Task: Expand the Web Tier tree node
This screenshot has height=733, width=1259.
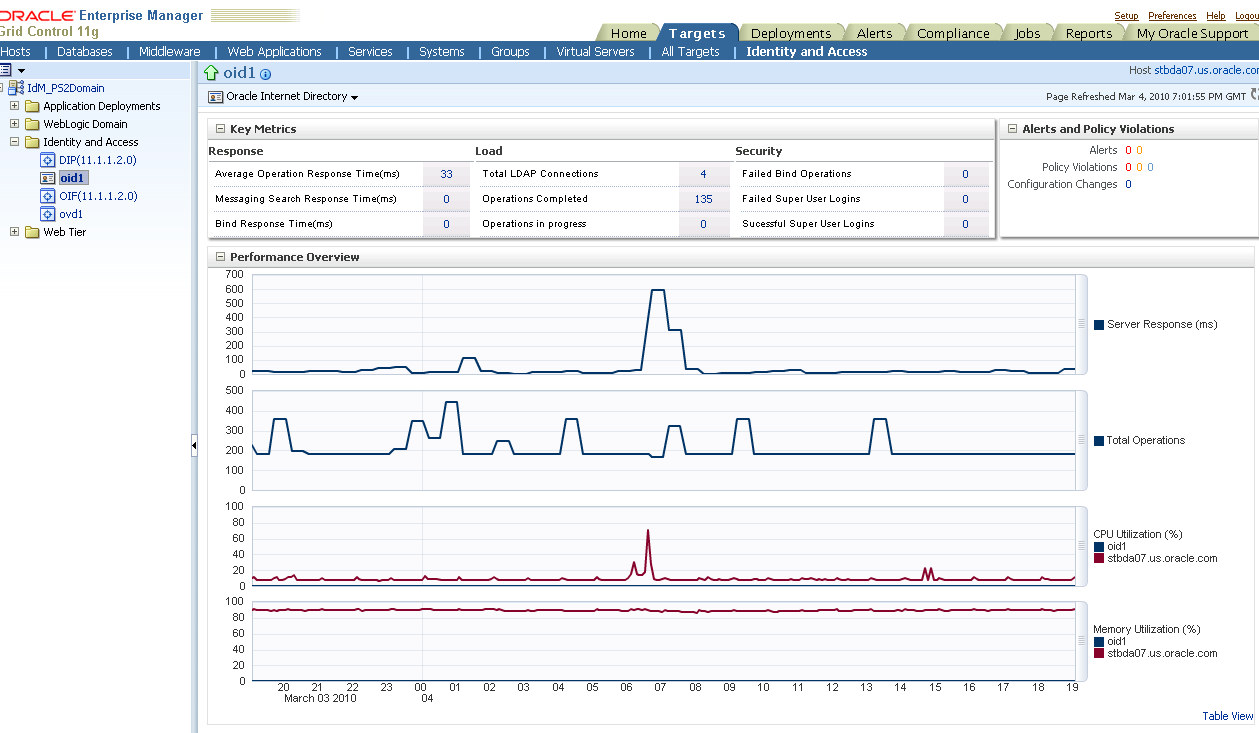Action: click(x=15, y=232)
